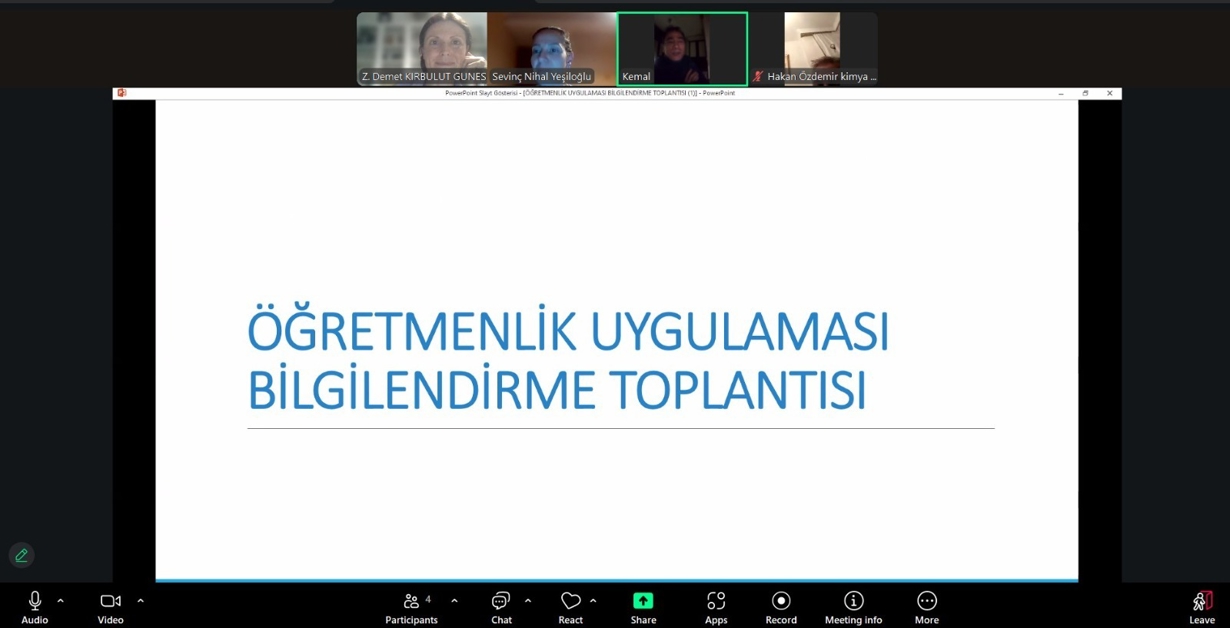Open the audio options caret
The width and height of the screenshot is (1230, 628).
point(60,600)
